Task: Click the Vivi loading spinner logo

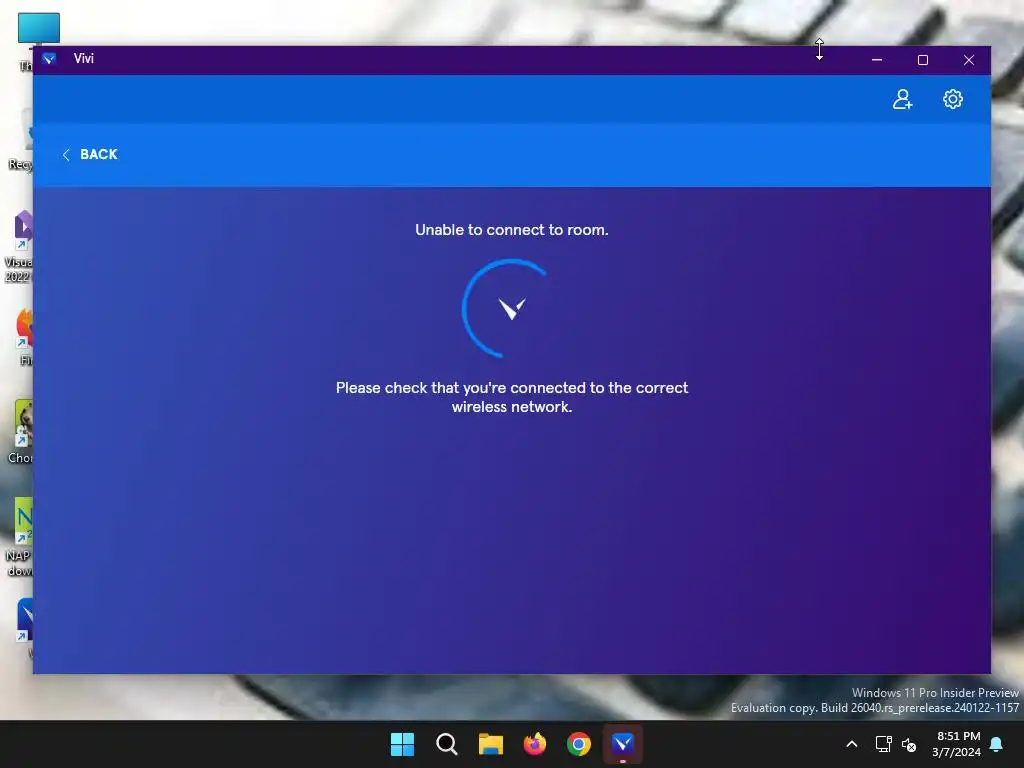Action: 511,308
